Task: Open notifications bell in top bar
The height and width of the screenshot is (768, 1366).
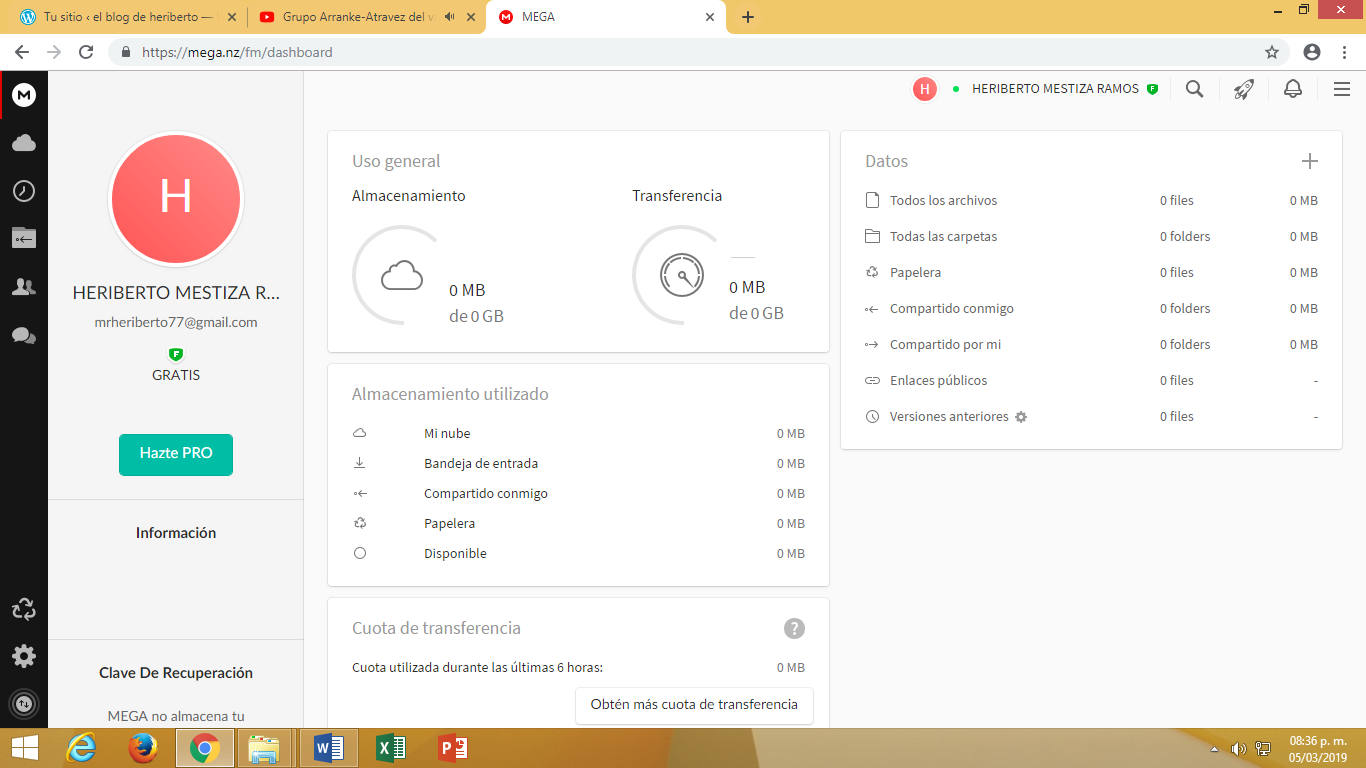Action: point(1293,89)
